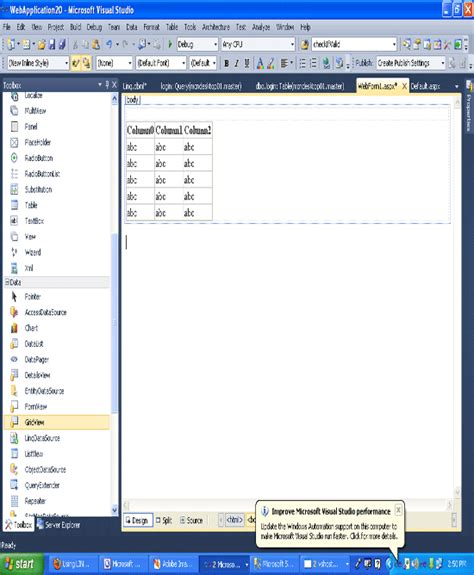This screenshot has width=474, height=575.
Task: Toggle Bold formatting
Action: coord(226,63)
